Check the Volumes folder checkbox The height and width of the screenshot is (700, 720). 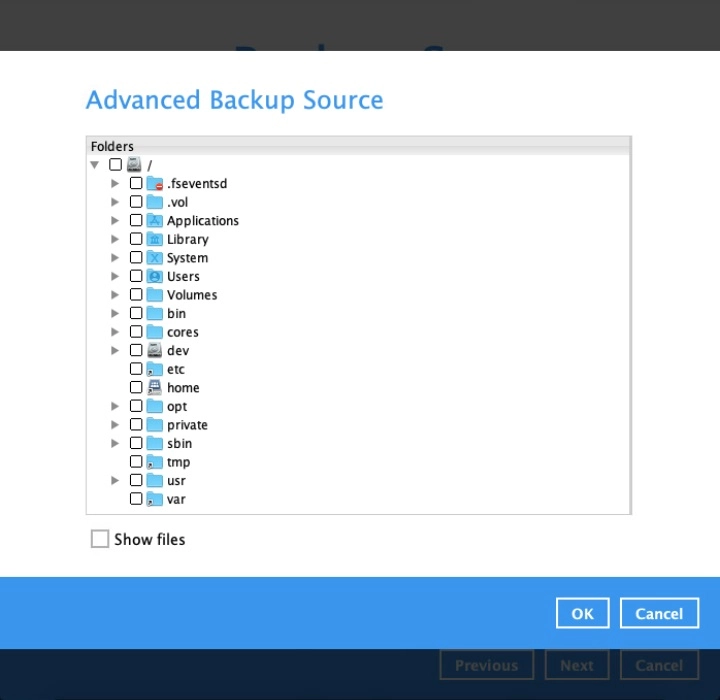coord(136,294)
